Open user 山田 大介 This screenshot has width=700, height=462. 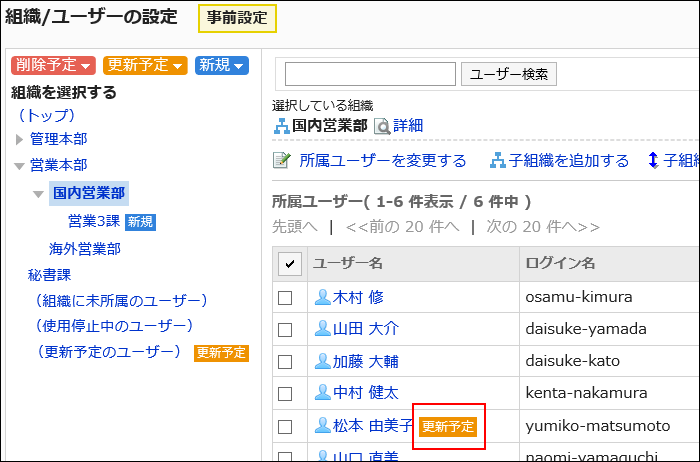coord(366,329)
